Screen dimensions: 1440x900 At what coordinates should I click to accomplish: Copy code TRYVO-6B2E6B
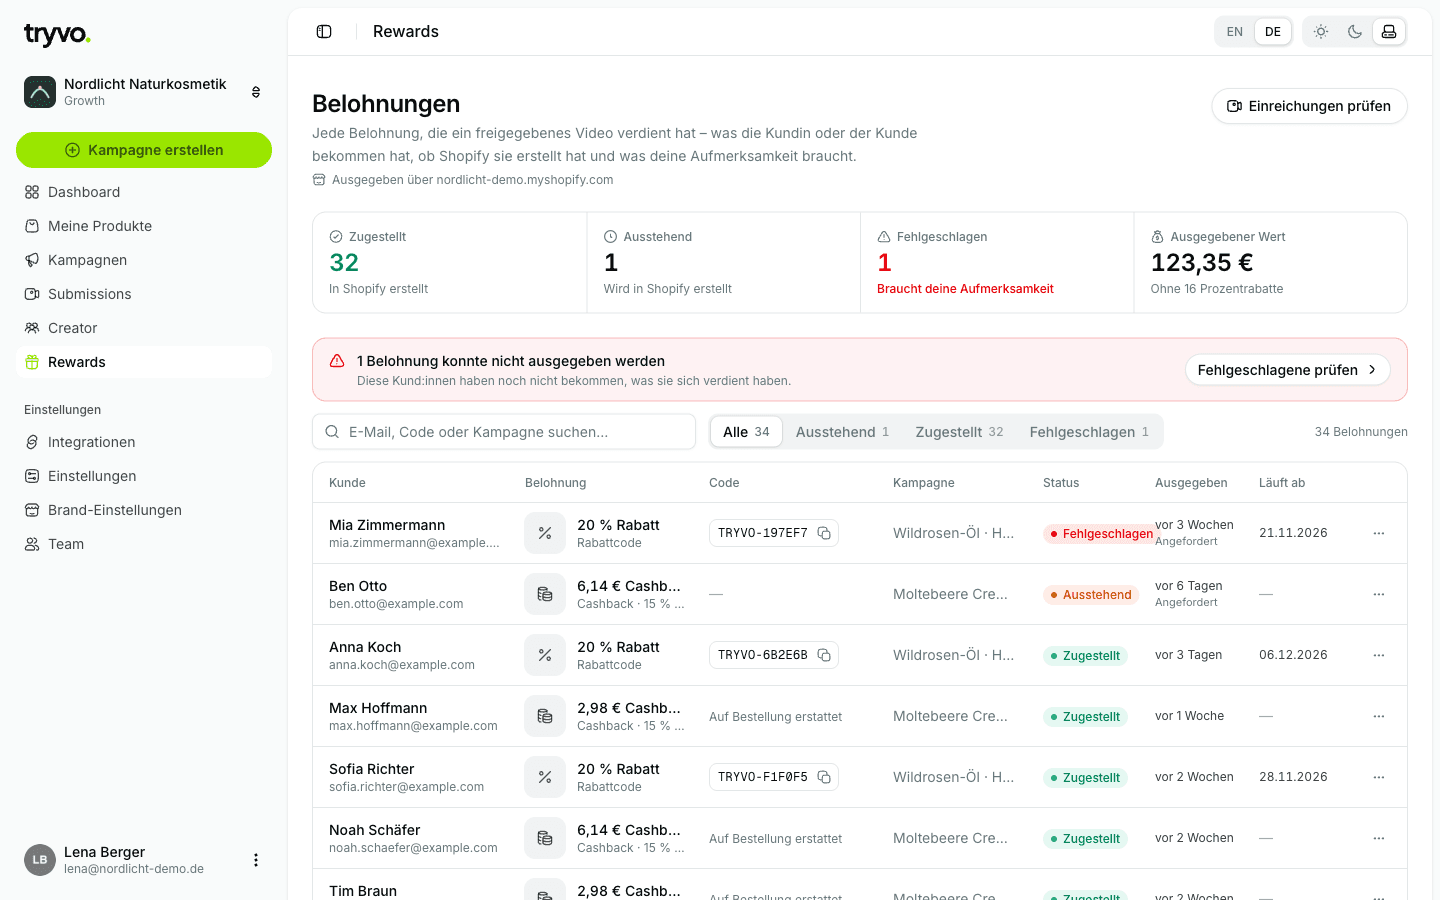(824, 655)
